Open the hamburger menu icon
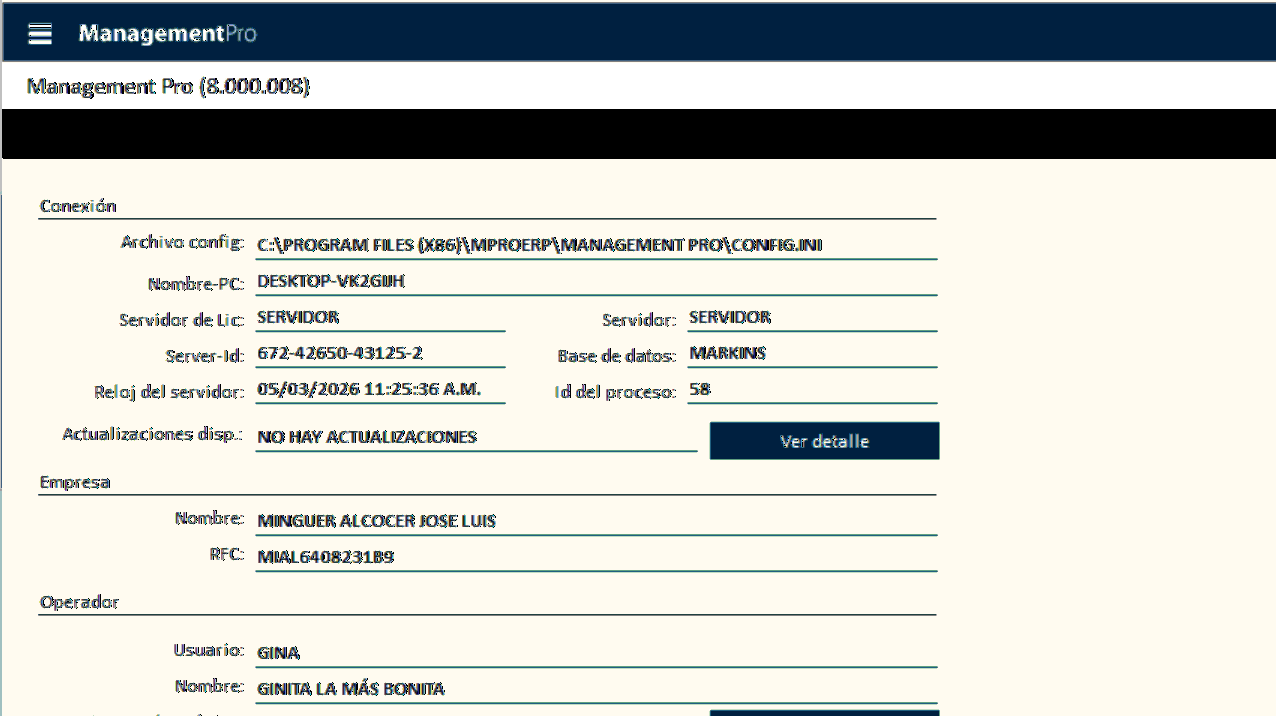 coord(40,34)
